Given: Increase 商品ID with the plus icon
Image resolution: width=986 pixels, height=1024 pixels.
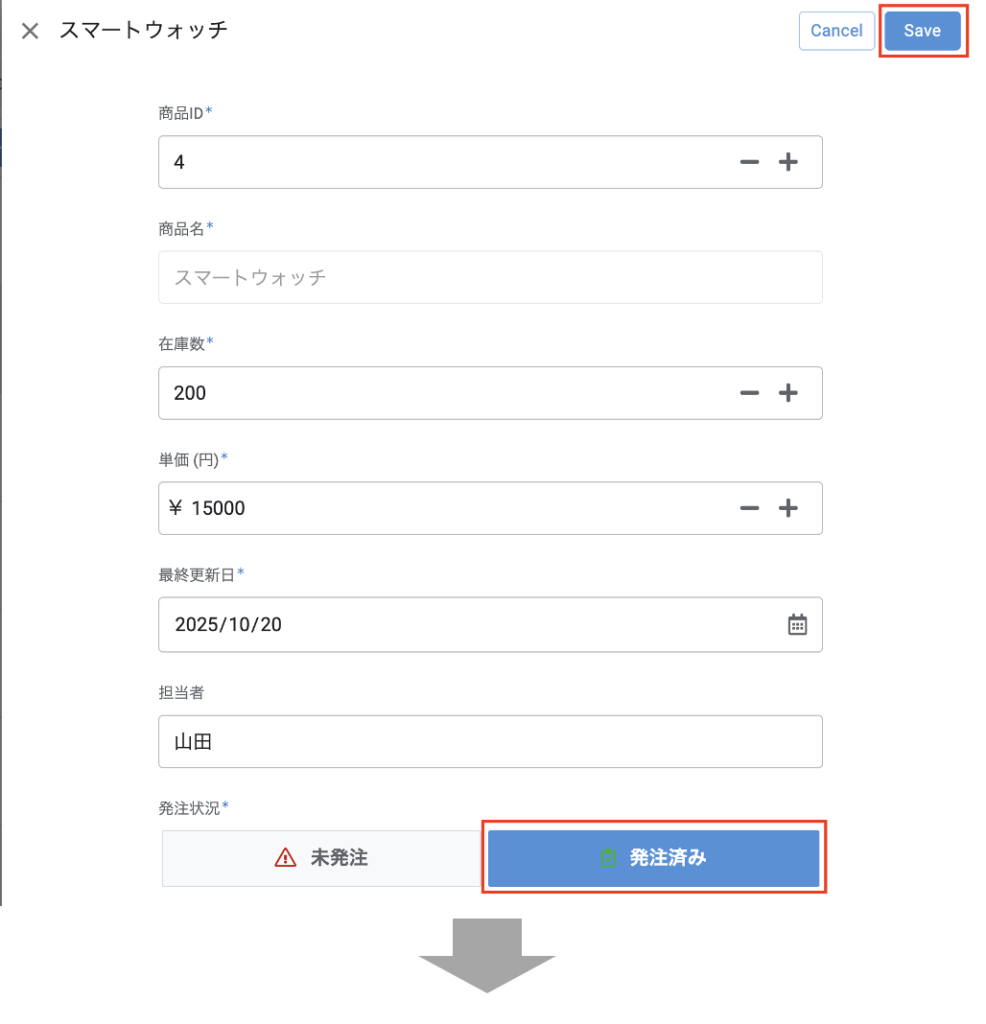Looking at the screenshot, I should pos(789,162).
